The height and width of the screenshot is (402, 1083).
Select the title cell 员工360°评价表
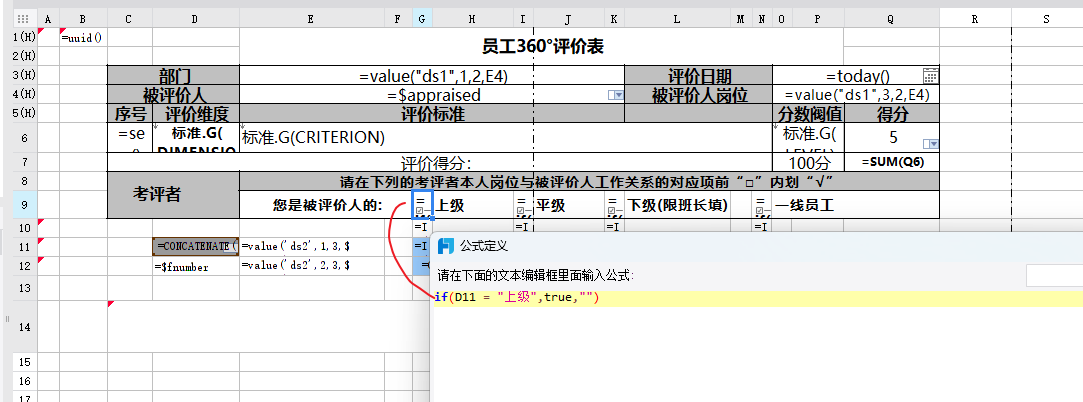point(542,46)
